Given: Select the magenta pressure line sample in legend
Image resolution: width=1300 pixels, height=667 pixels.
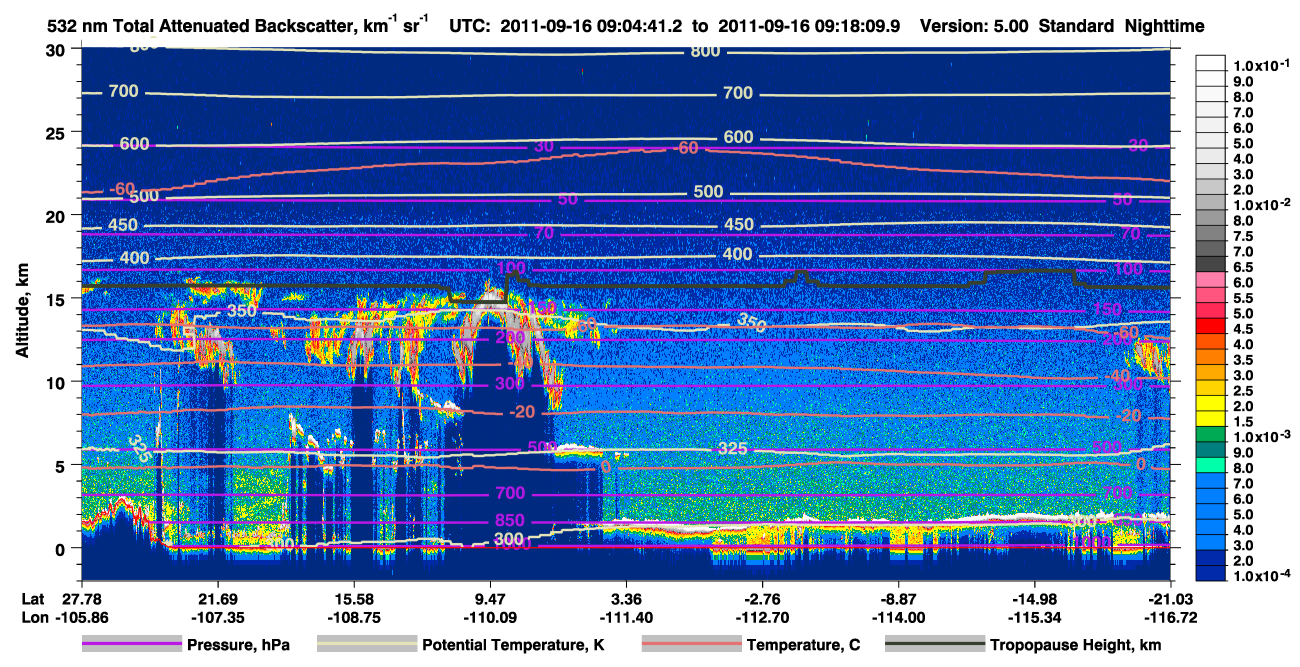Looking at the screenshot, I should [131, 645].
